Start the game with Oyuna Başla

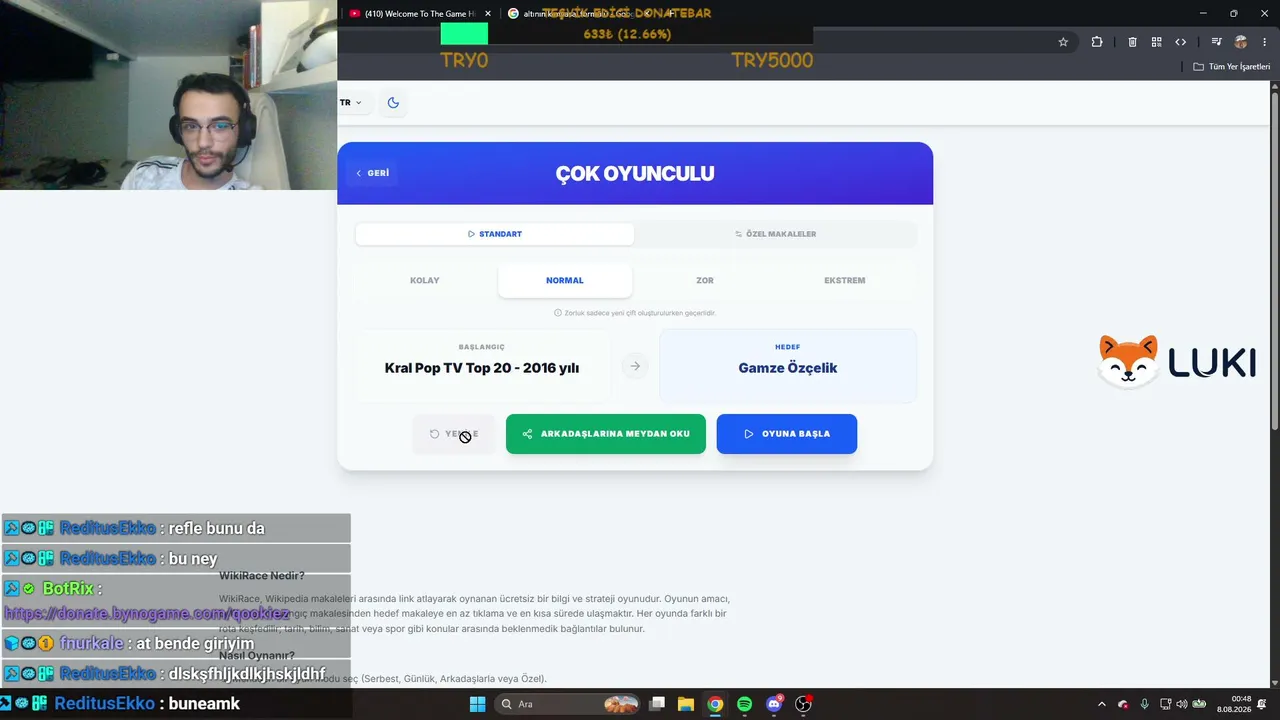pos(787,434)
